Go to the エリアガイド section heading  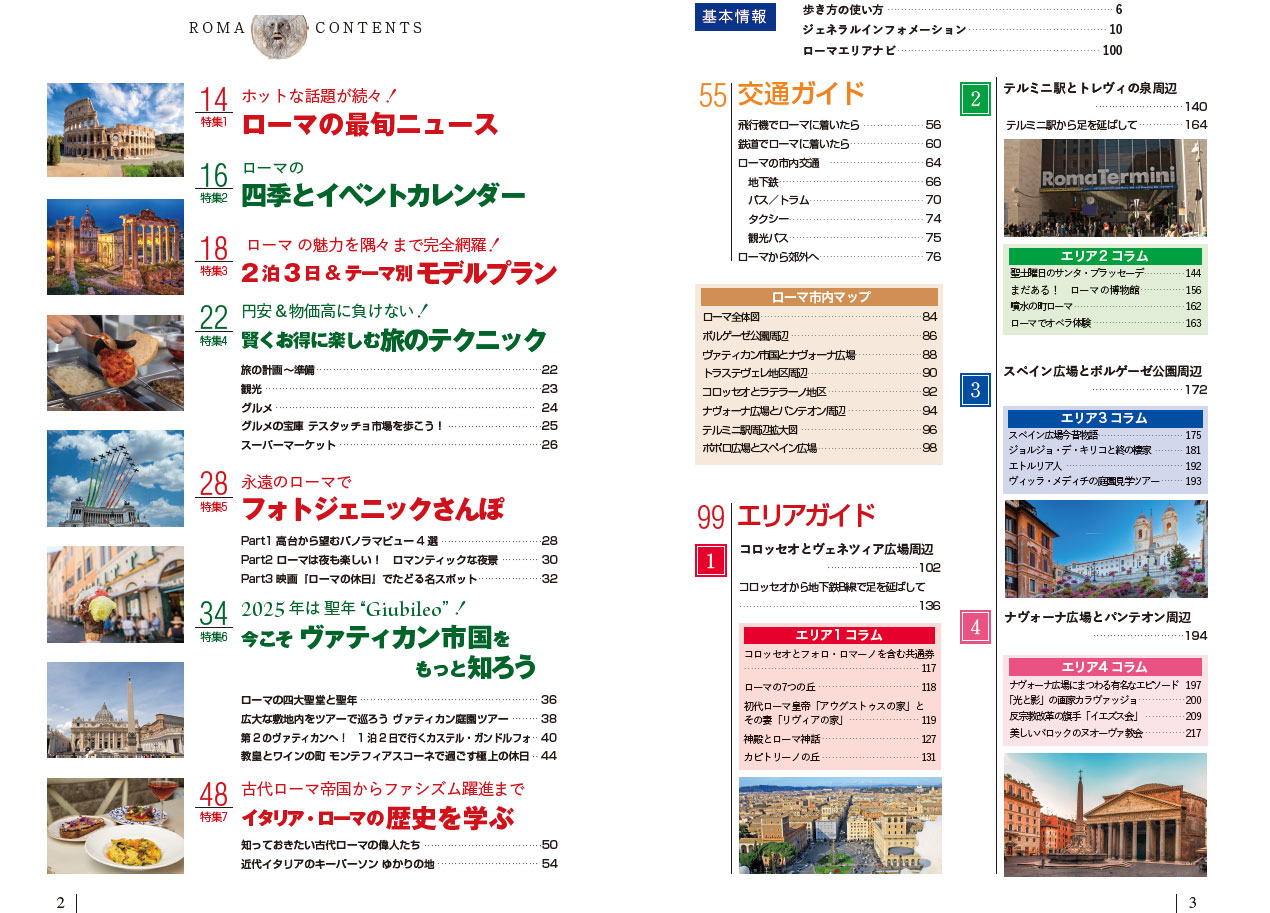point(805,516)
